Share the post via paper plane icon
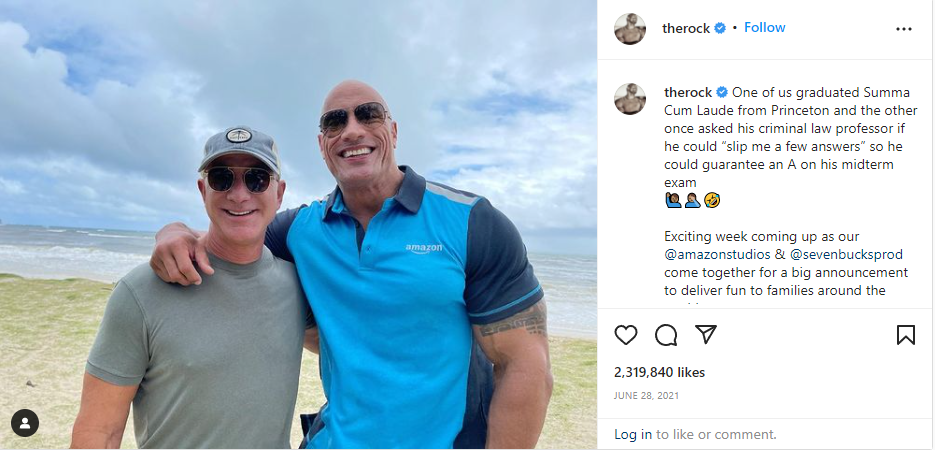Image resolution: width=935 pixels, height=450 pixels. (706, 335)
